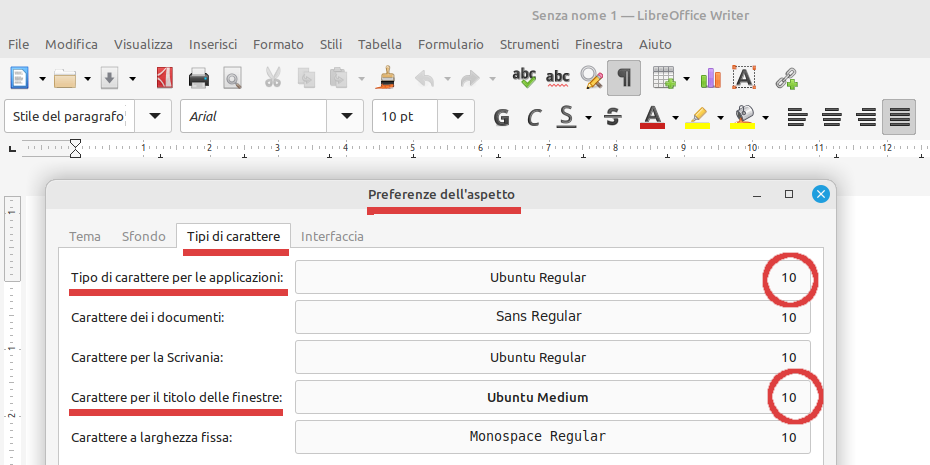Open the Visualizza menu

tap(143, 44)
